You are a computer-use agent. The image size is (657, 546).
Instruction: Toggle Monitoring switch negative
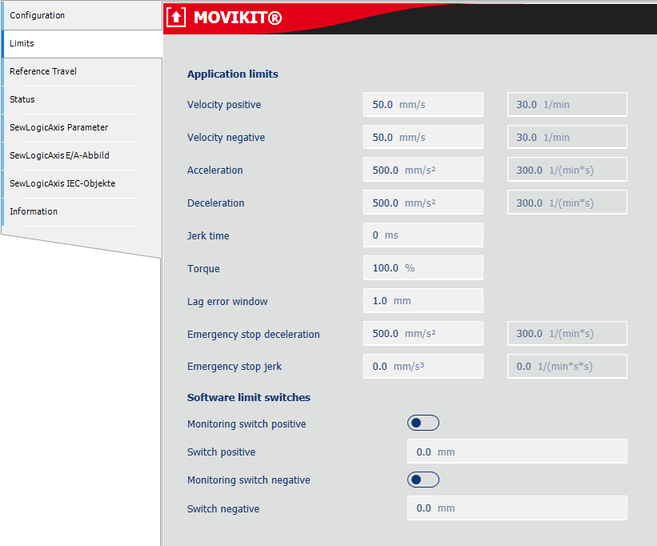coord(423,480)
